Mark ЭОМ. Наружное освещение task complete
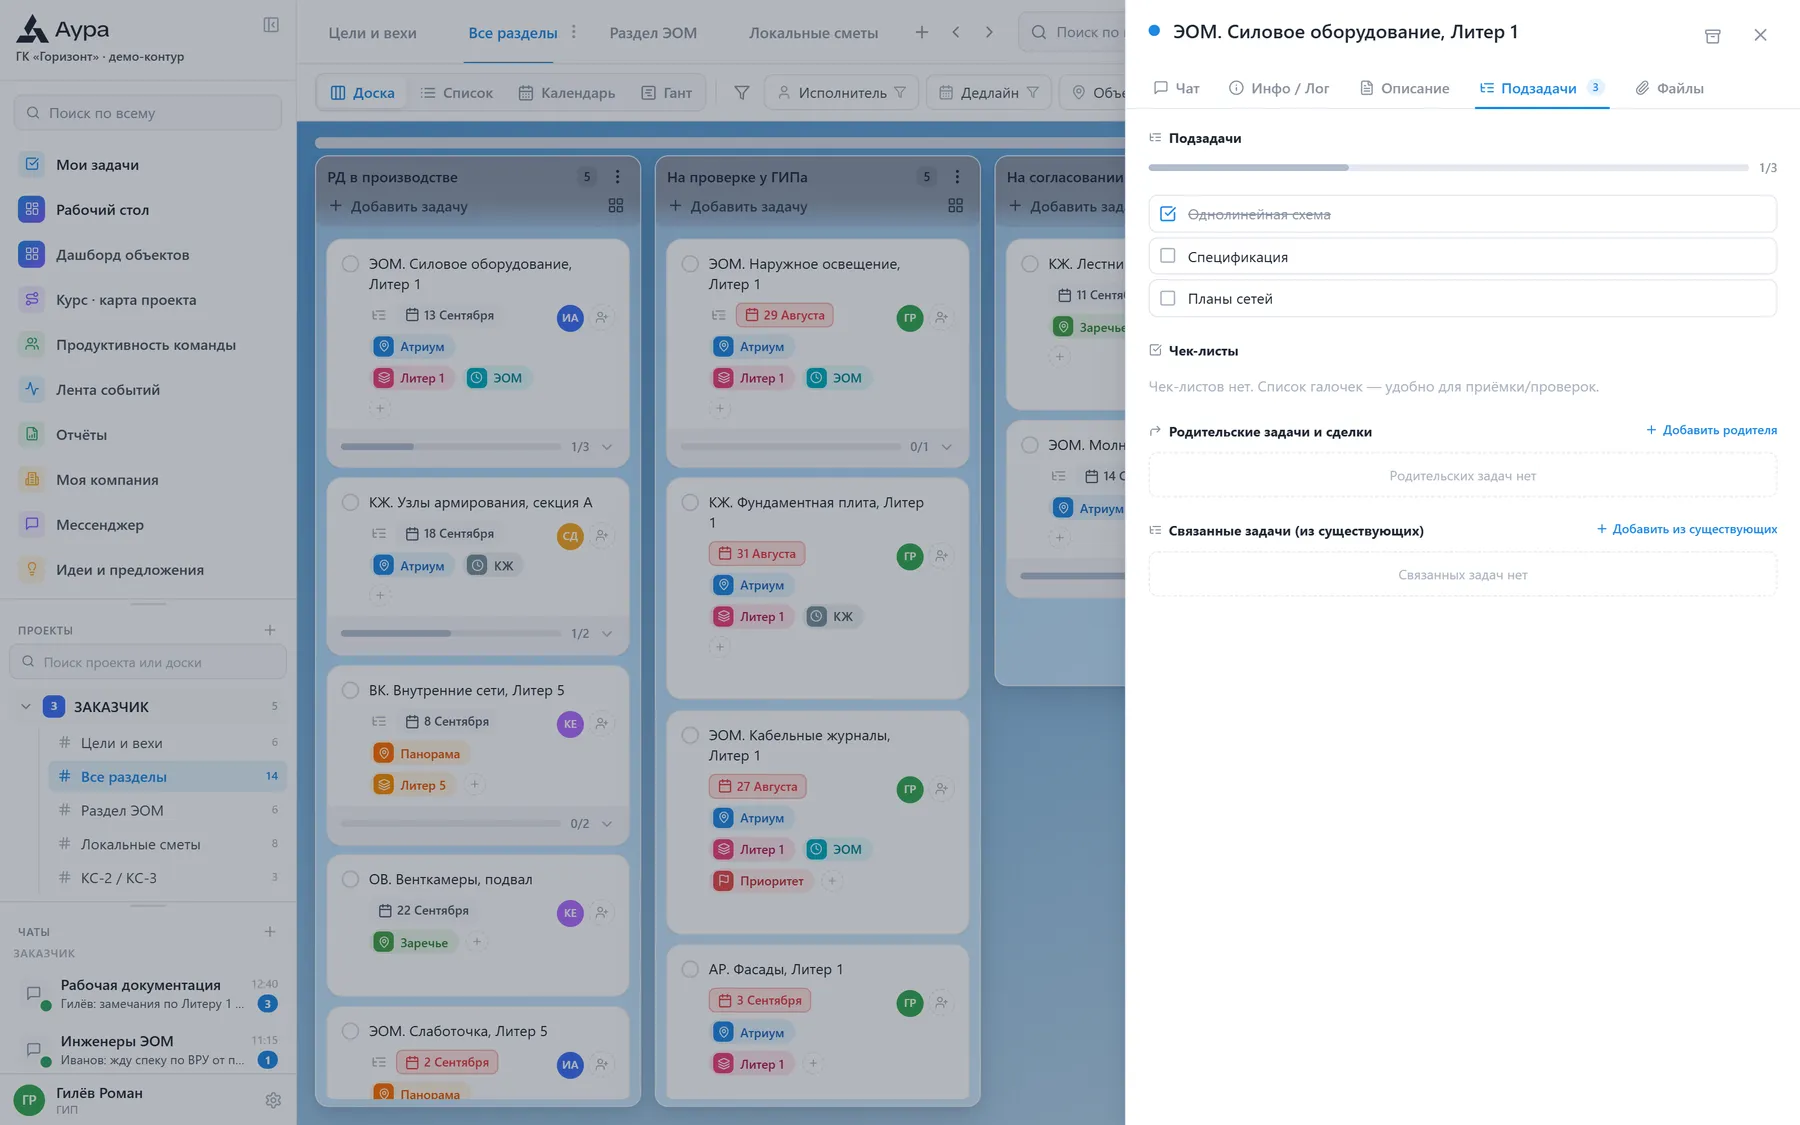 (690, 264)
